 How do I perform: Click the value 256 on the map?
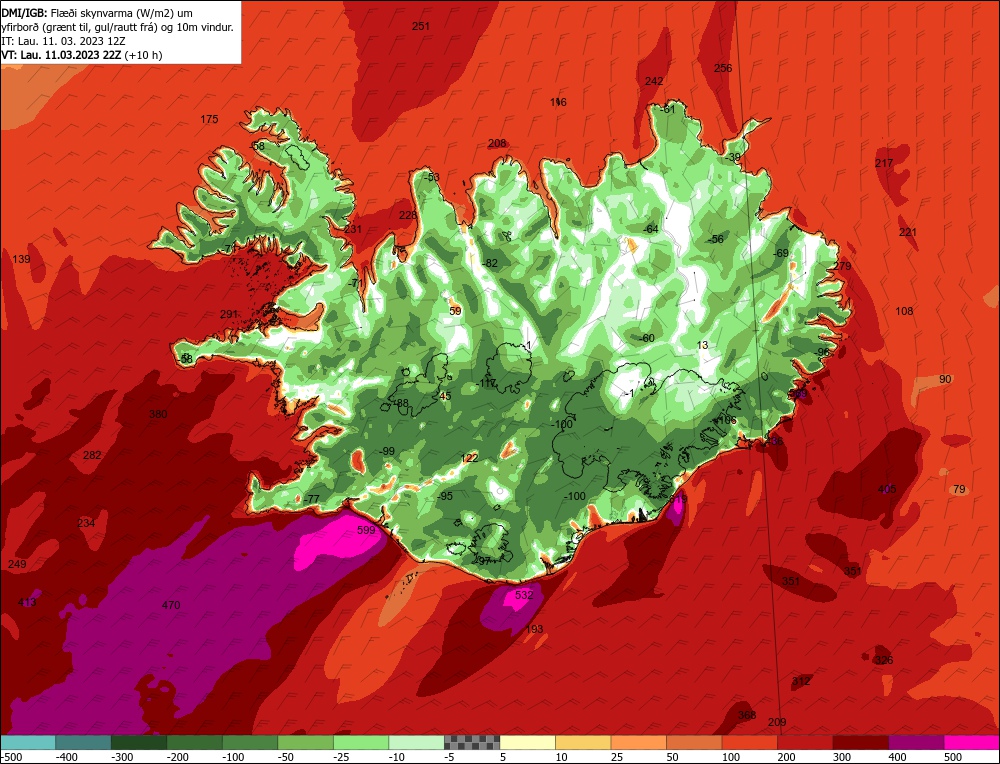[723, 68]
